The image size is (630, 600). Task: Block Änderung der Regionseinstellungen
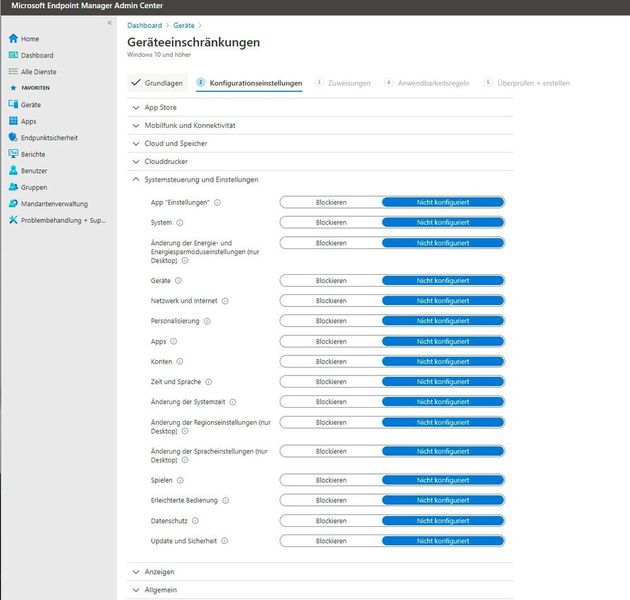tap(331, 422)
